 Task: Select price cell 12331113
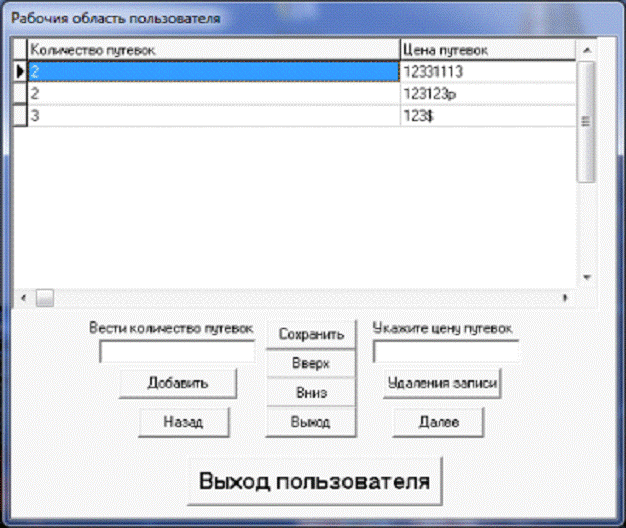pos(488,72)
